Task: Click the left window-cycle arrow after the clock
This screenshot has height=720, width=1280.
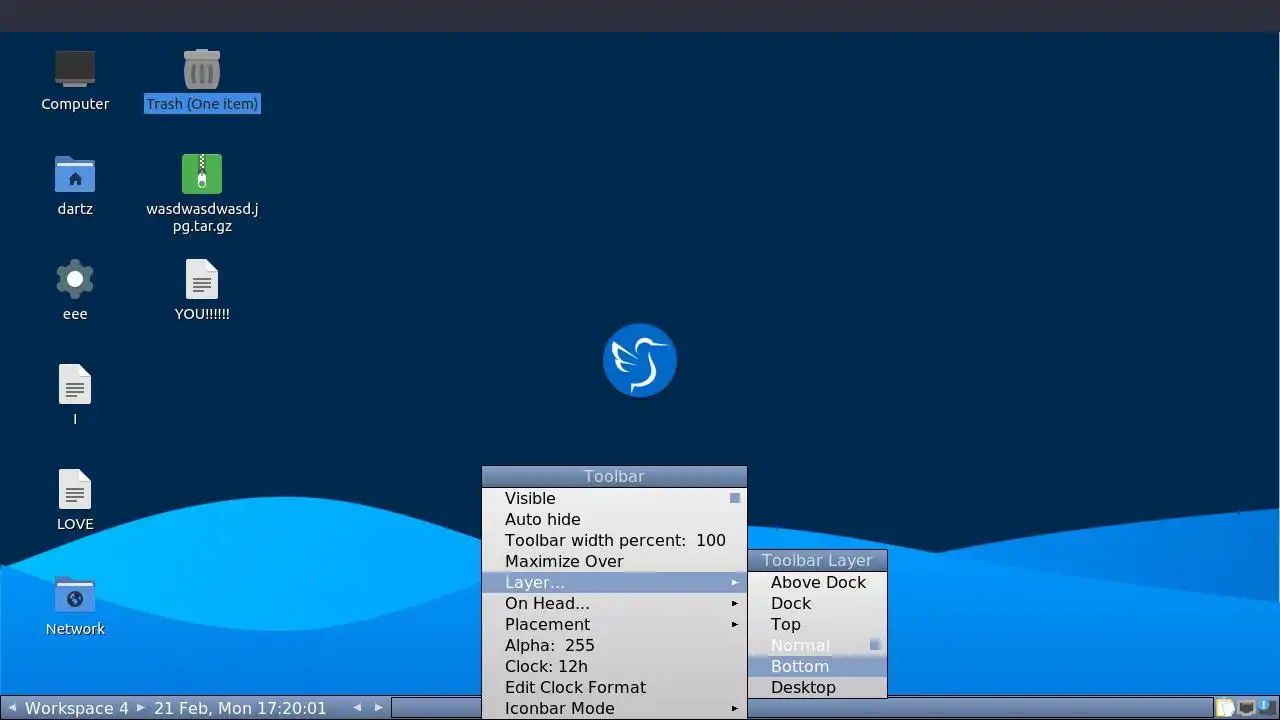Action: tap(357, 708)
